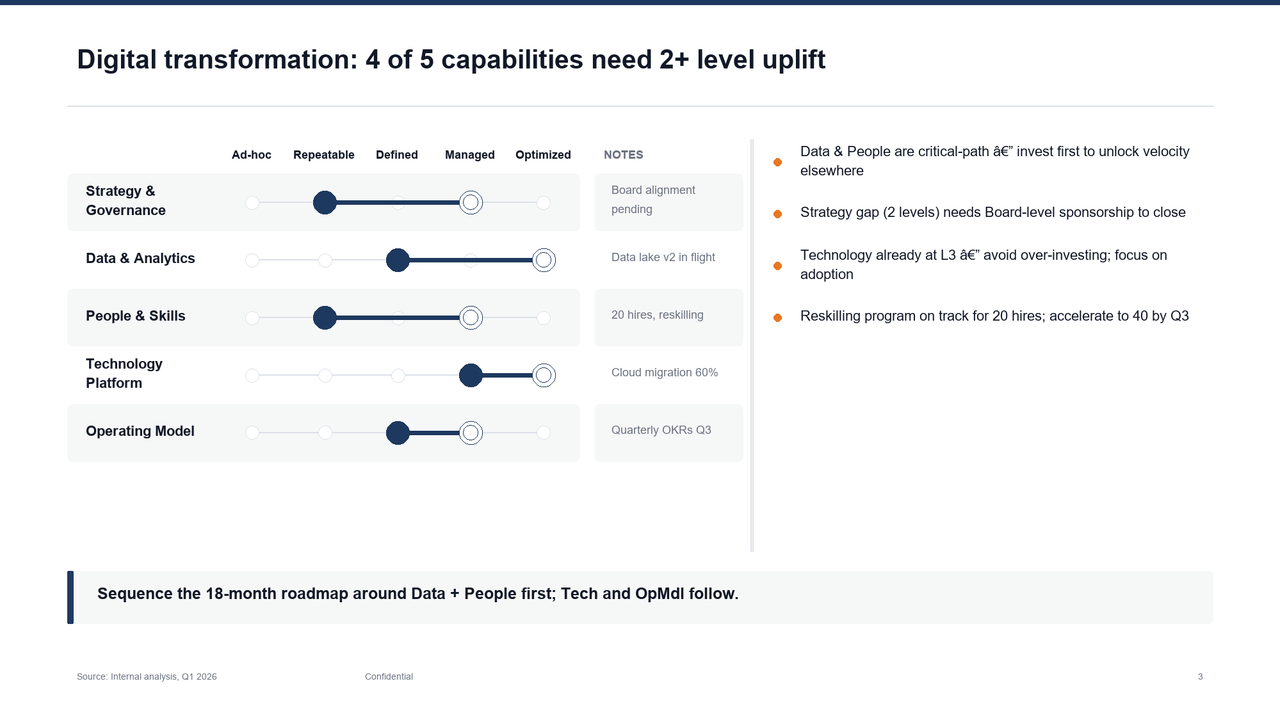Click the slide title about digital transformation
Image resolution: width=1280 pixels, height=720 pixels.
point(451,60)
